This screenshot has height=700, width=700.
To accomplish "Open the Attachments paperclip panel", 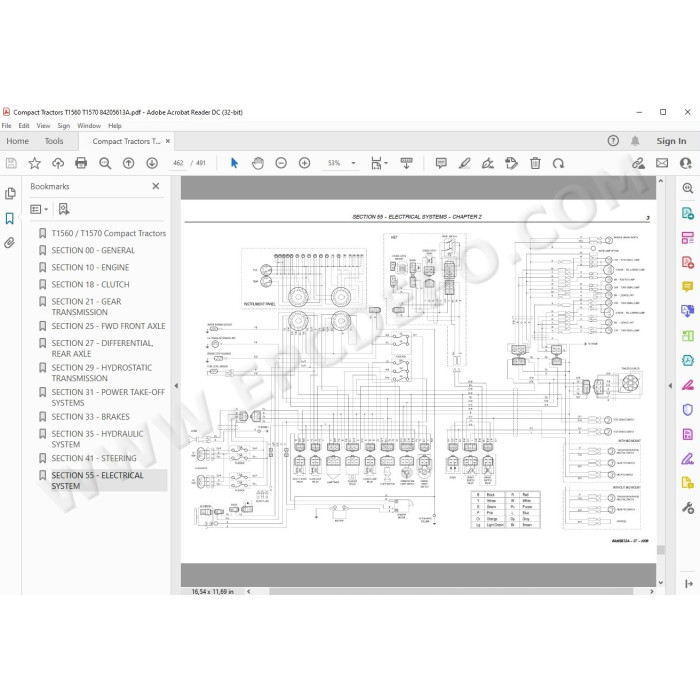I will [x=10, y=243].
